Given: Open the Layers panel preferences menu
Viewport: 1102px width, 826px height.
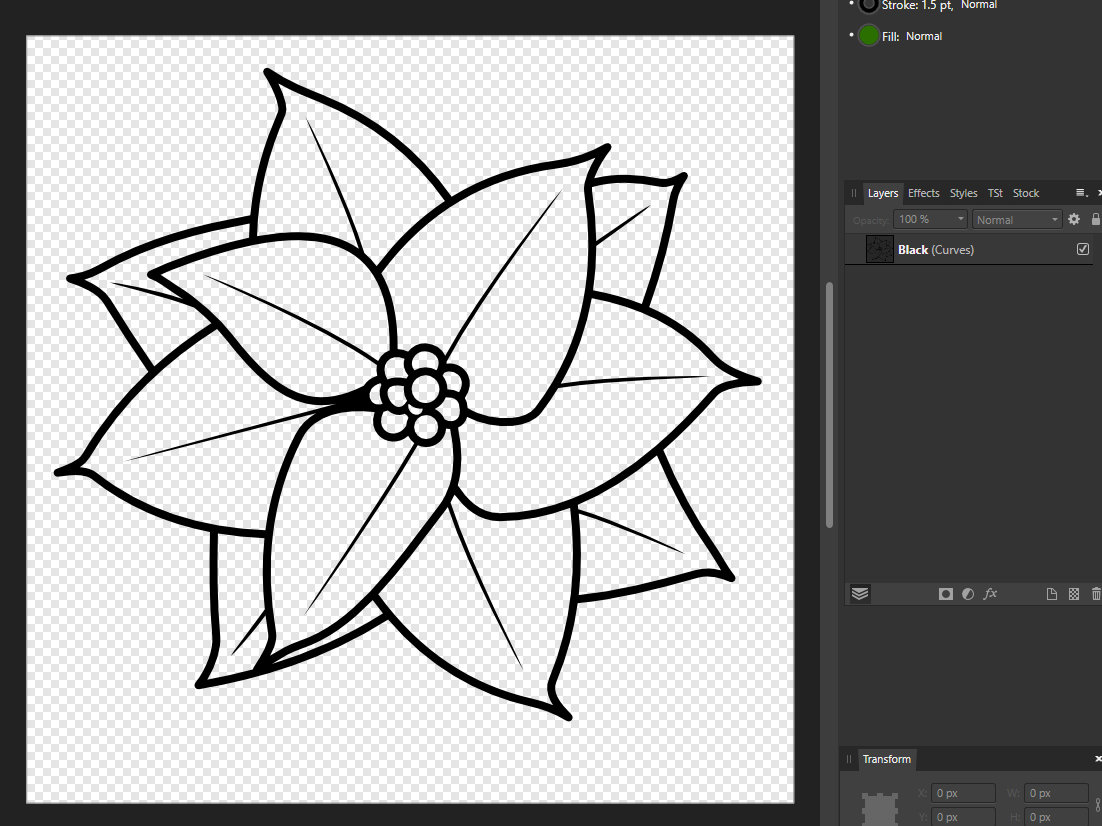Looking at the screenshot, I should click(1081, 193).
